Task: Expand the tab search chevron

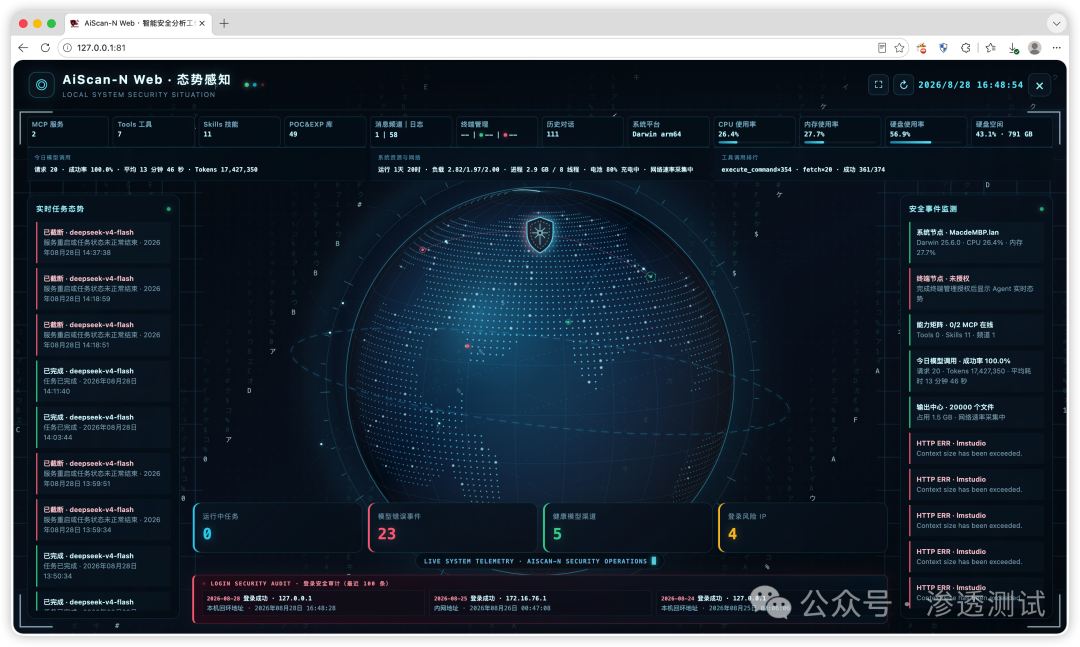Action: point(1056,23)
